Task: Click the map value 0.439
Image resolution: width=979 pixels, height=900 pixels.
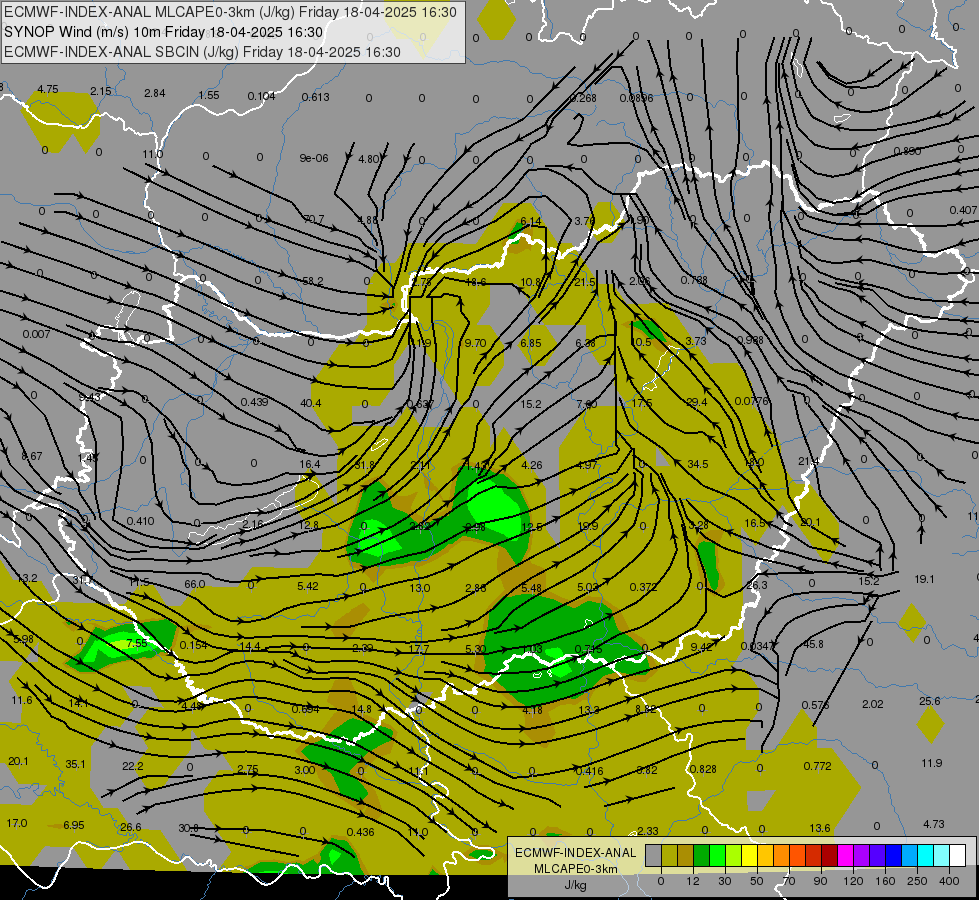Action: pos(254,402)
